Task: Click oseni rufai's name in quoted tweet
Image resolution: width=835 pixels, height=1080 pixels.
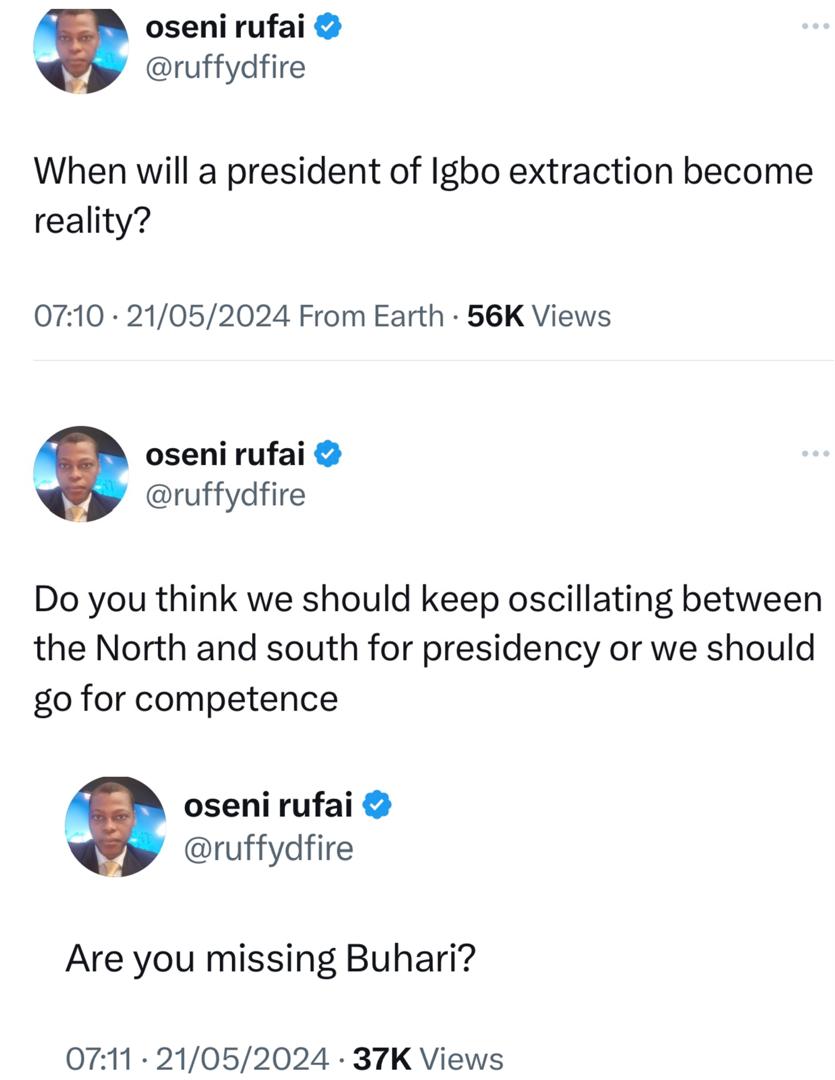Action: (270, 803)
